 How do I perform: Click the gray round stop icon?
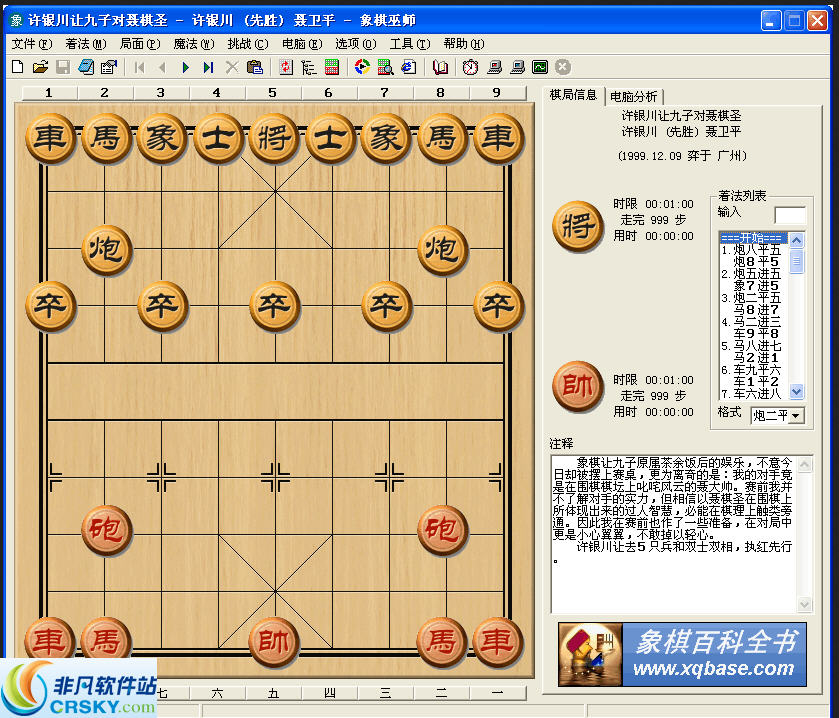563,67
